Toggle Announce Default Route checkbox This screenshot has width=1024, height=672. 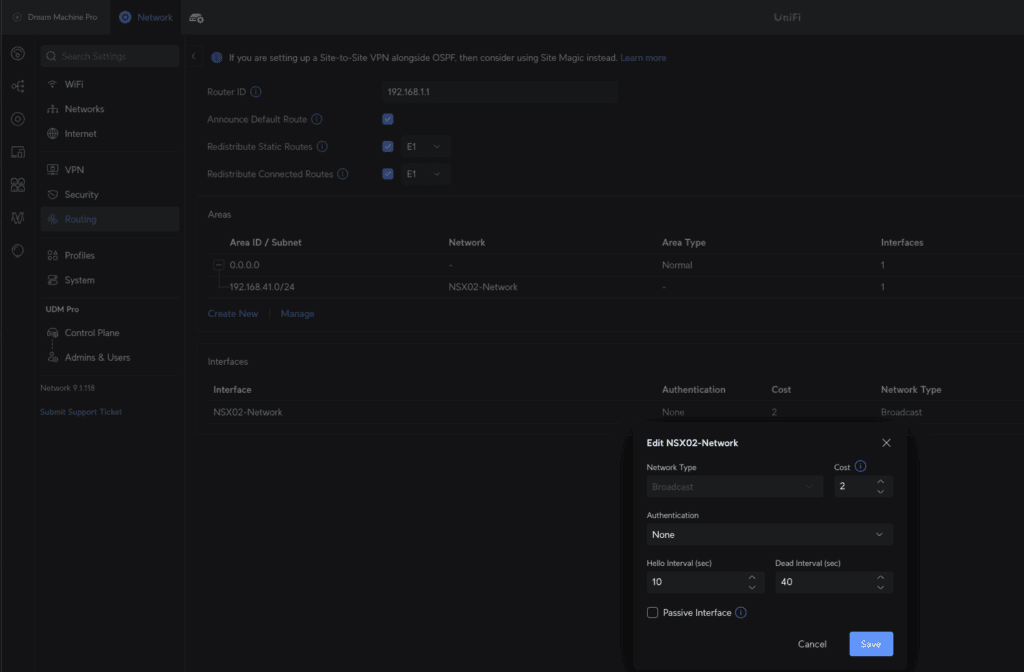pyautogui.click(x=387, y=120)
